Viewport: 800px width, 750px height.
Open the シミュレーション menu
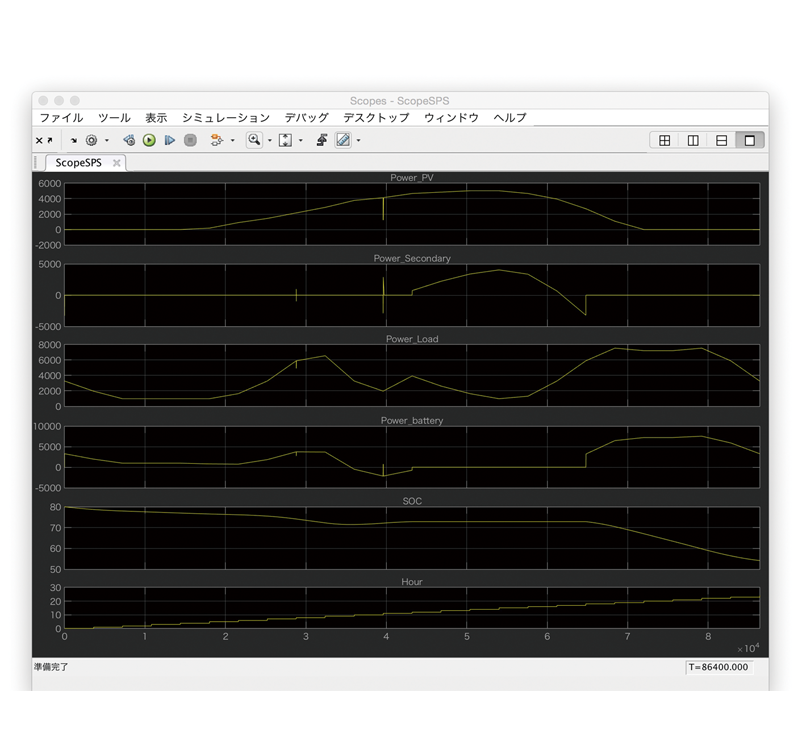(226, 118)
